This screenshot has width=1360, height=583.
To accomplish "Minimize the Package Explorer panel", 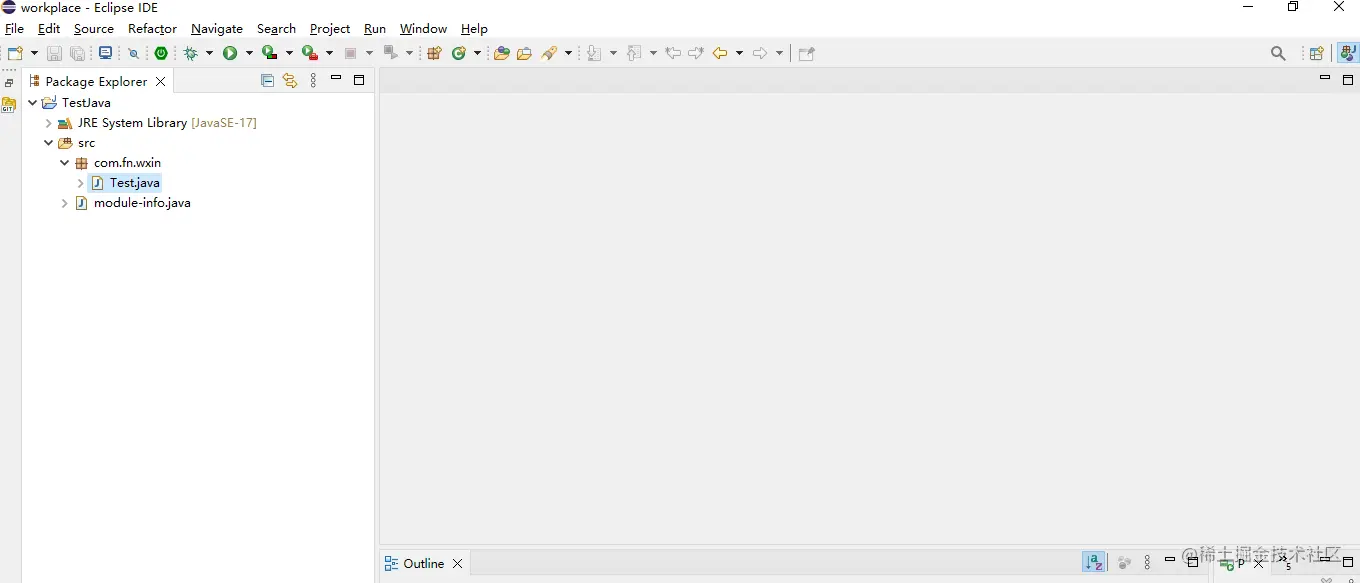I will [336, 78].
